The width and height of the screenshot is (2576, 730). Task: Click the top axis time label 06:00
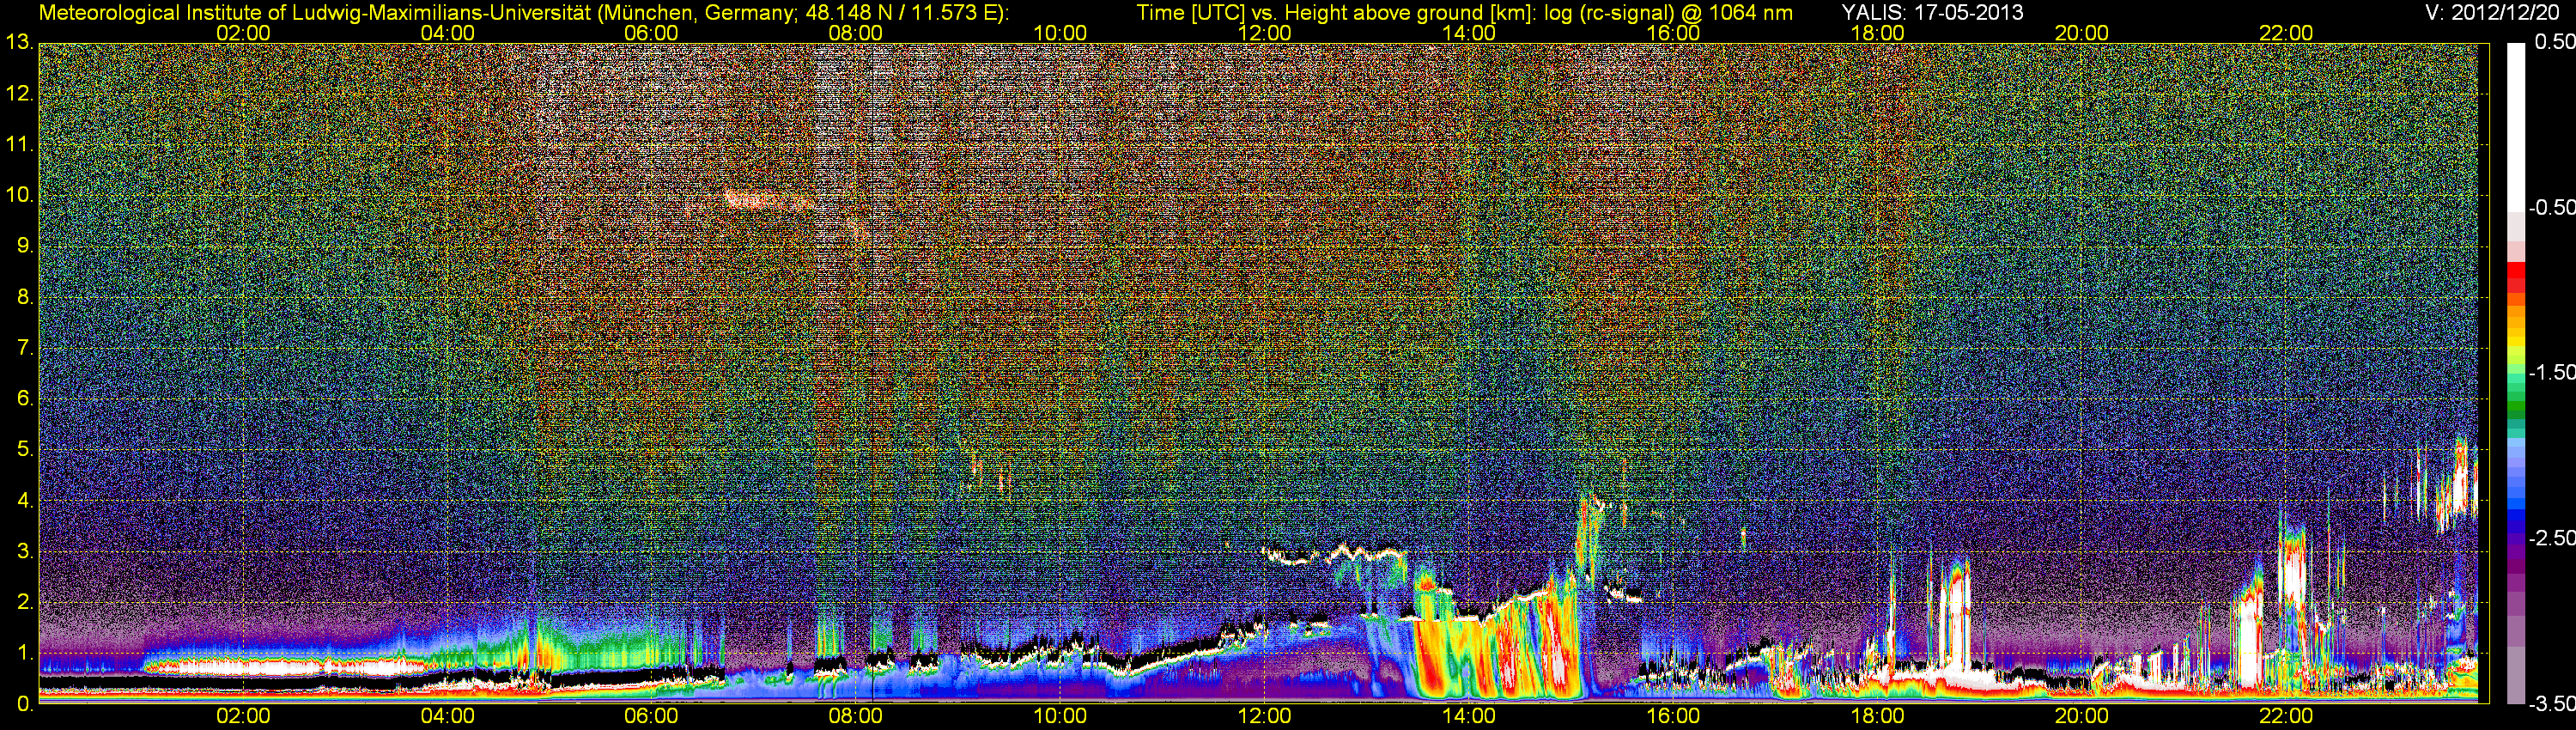(x=651, y=33)
